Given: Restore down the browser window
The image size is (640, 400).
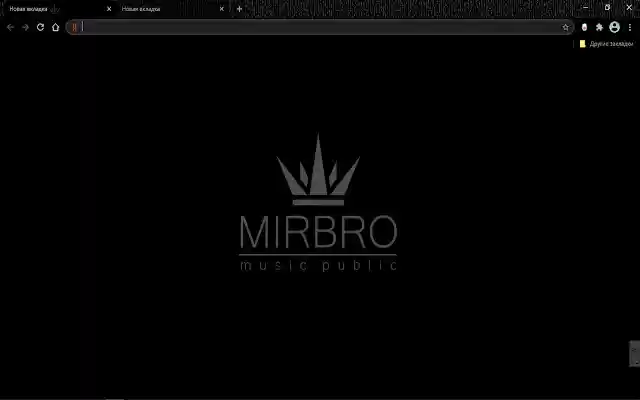Looking at the screenshot, I should click(607, 7).
